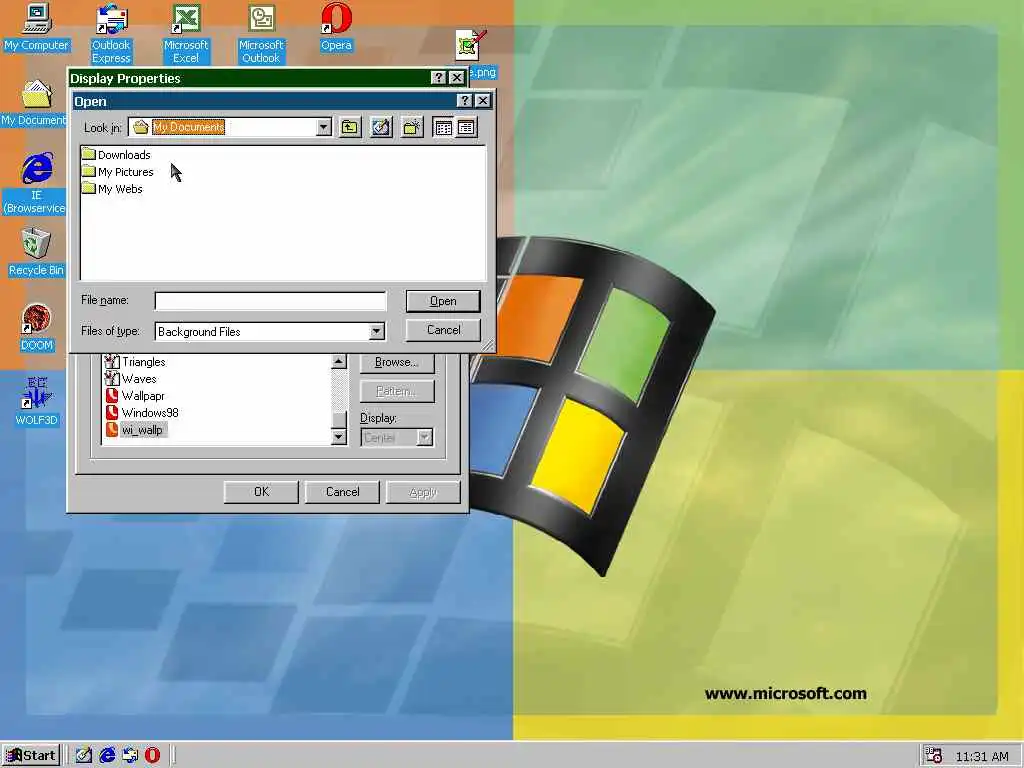Click Cancel in Display Properties

point(342,492)
